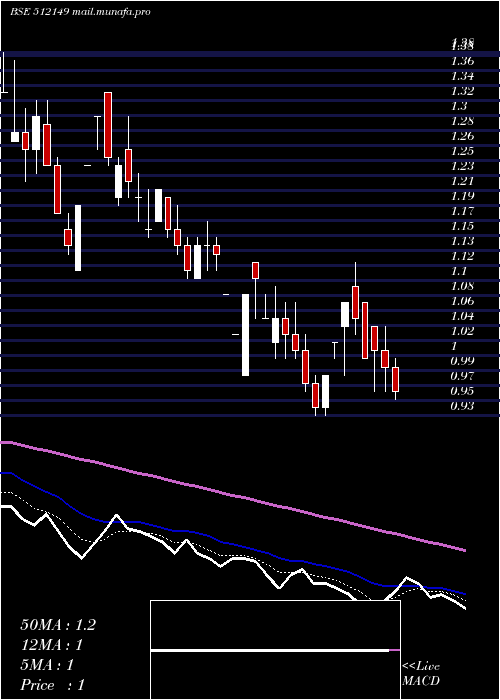The width and height of the screenshot is (500, 700).
Task: Click the 0.93 price axis label
Action: click(462, 406)
